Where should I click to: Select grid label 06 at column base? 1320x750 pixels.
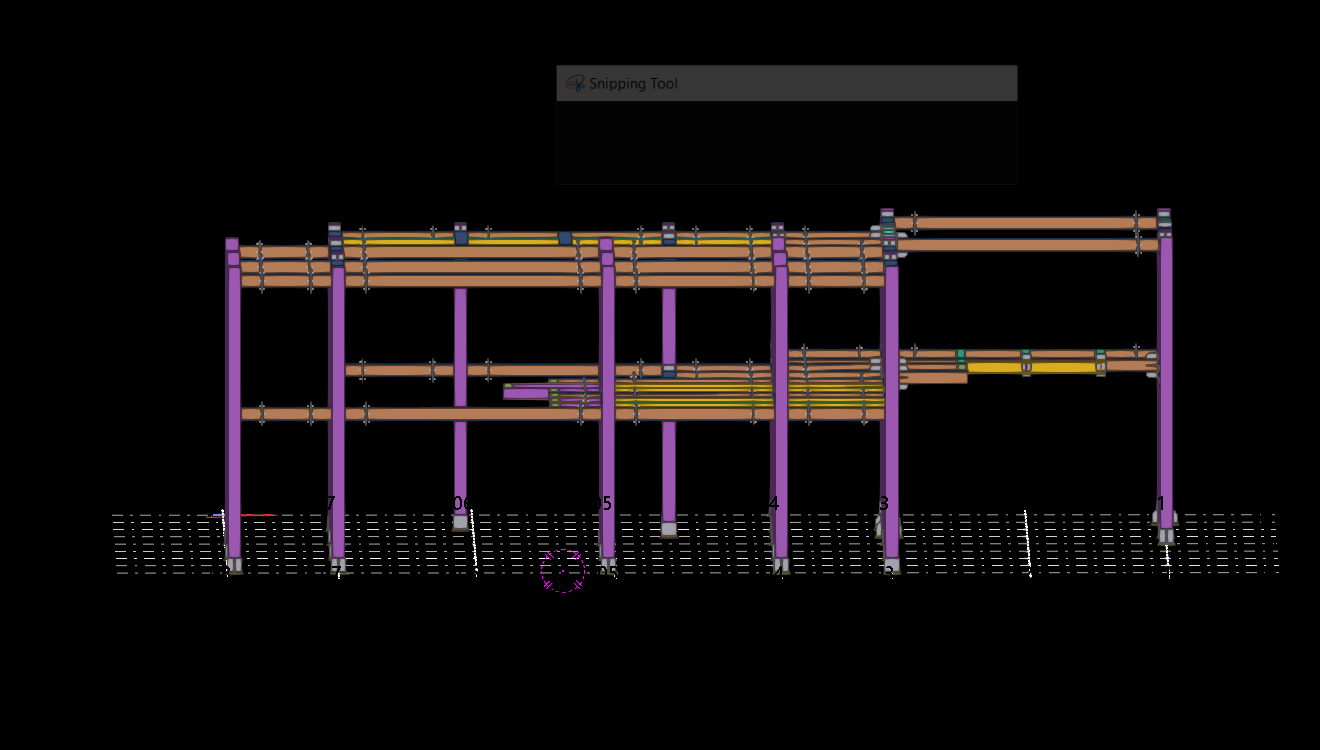point(460,503)
